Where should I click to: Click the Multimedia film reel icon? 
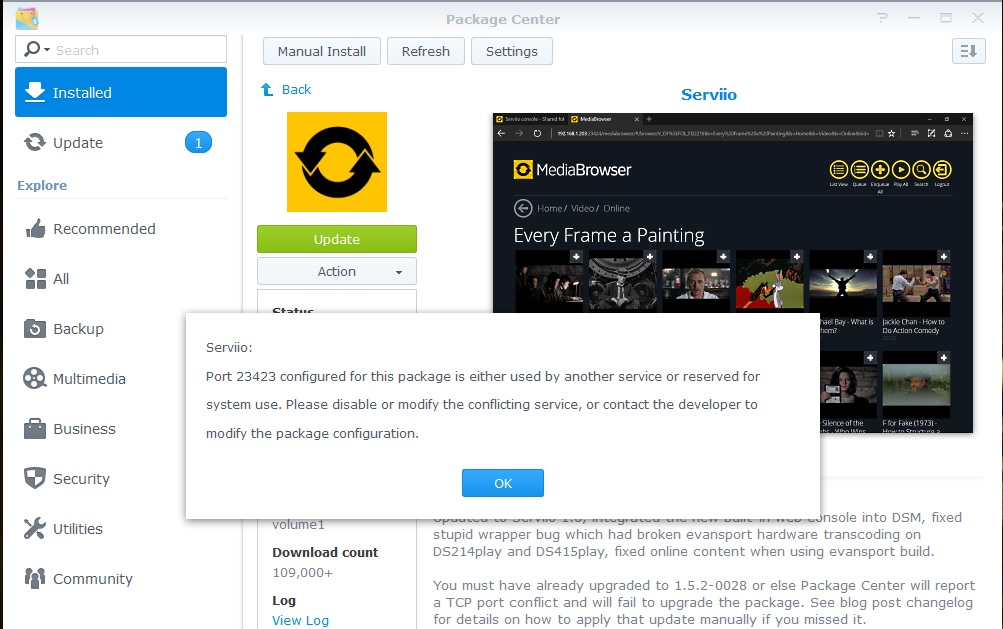pos(35,378)
